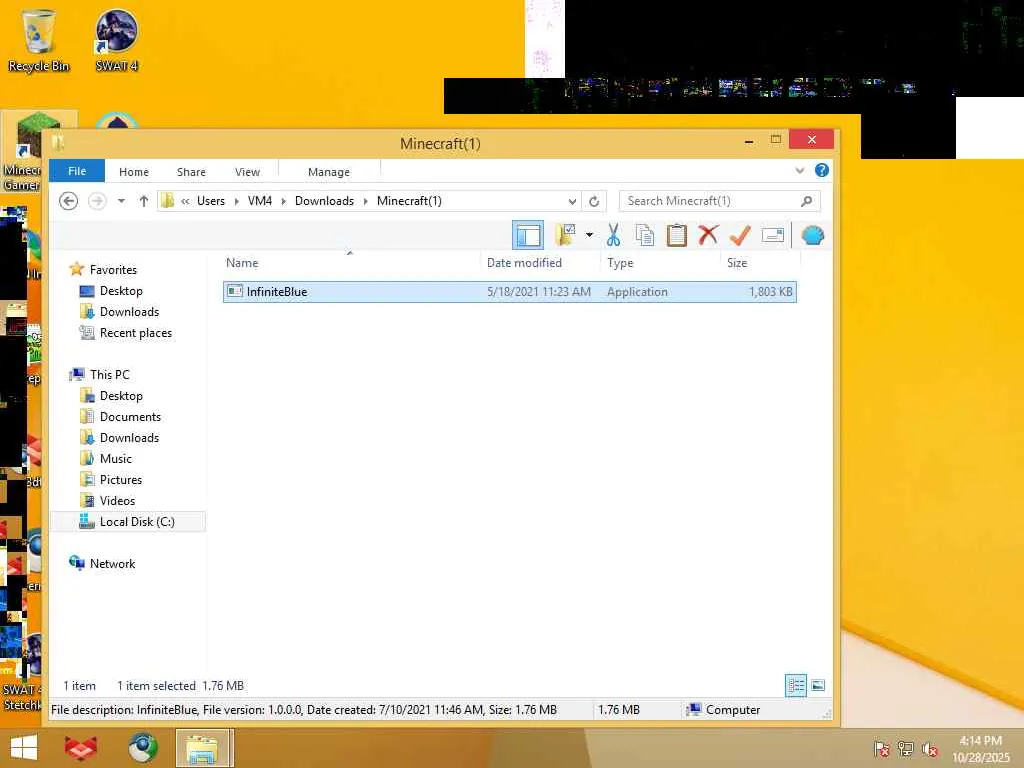Screen dimensions: 1024x768
Task: Expand folder options dropdown arrow
Action: [x=589, y=235]
